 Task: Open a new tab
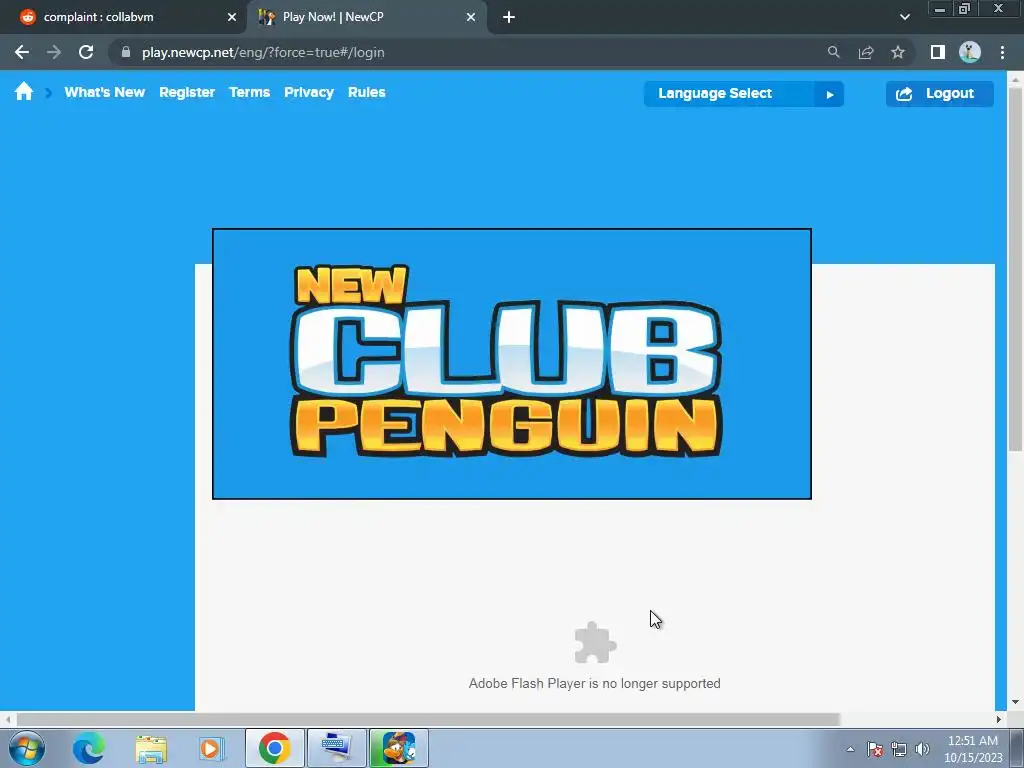pos(509,17)
